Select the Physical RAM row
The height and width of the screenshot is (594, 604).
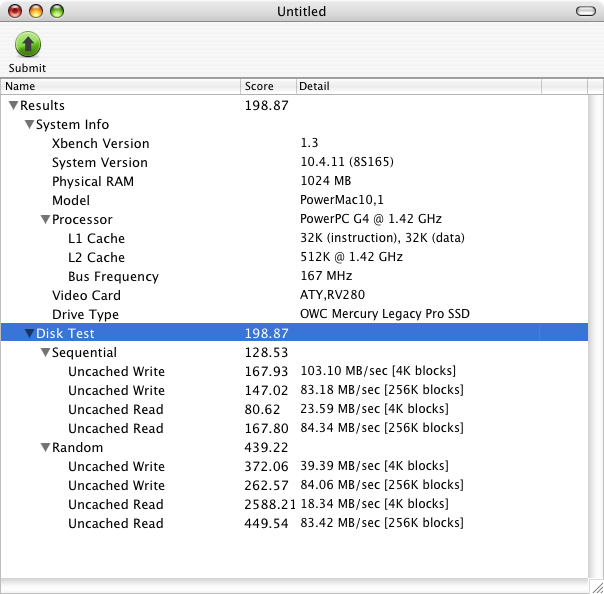[x=93, y=182]
